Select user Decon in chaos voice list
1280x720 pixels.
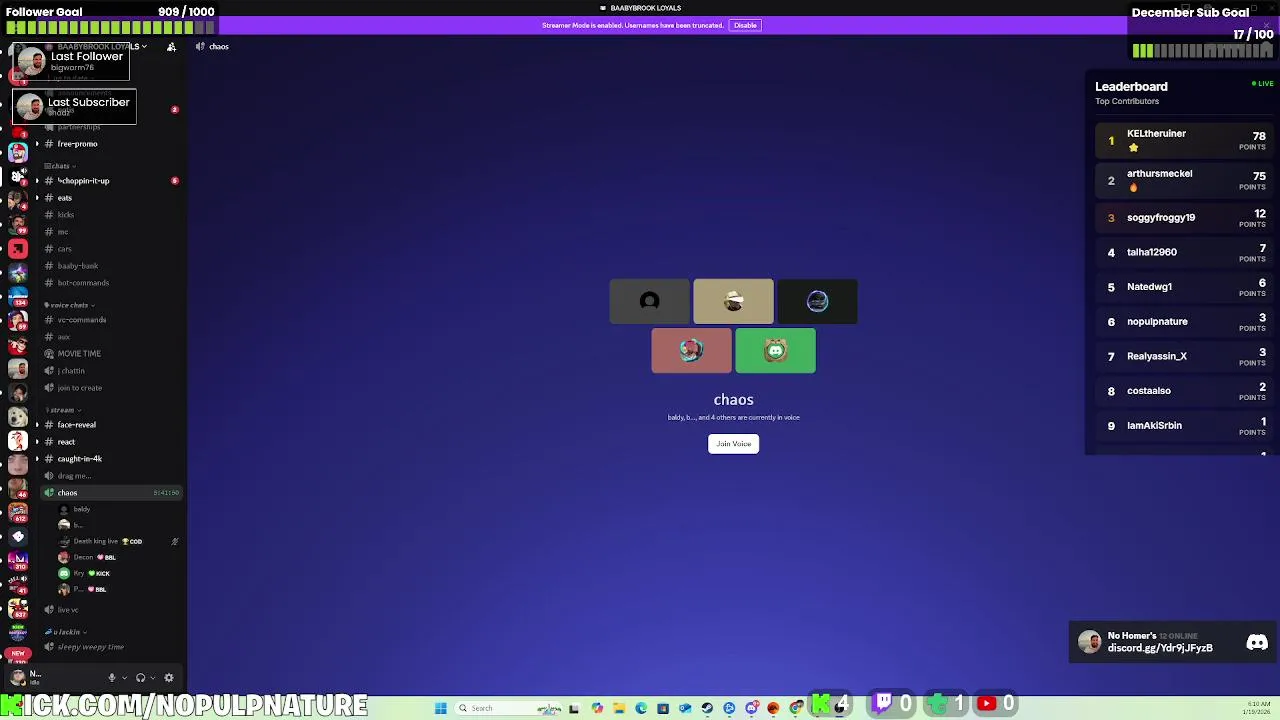tap(83, 557)
